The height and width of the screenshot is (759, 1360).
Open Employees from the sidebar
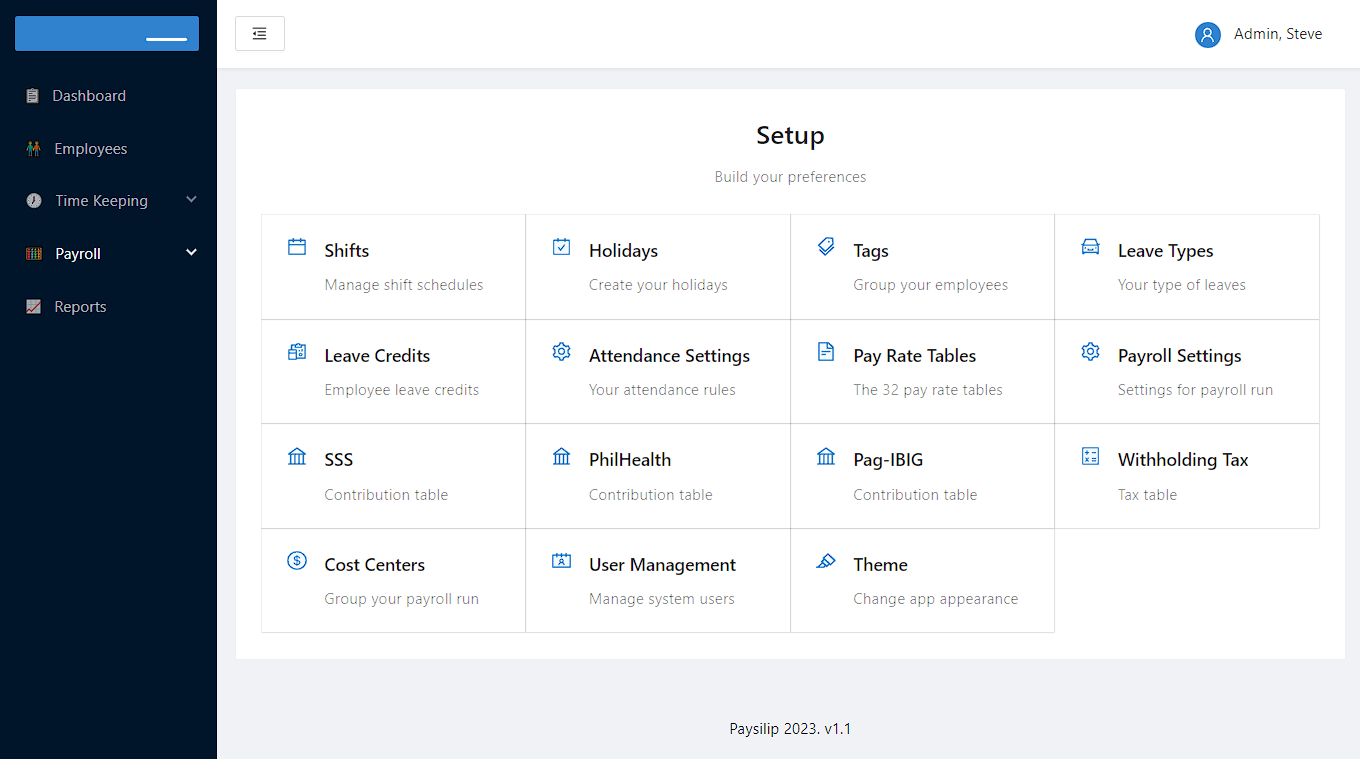click(90, 149)
